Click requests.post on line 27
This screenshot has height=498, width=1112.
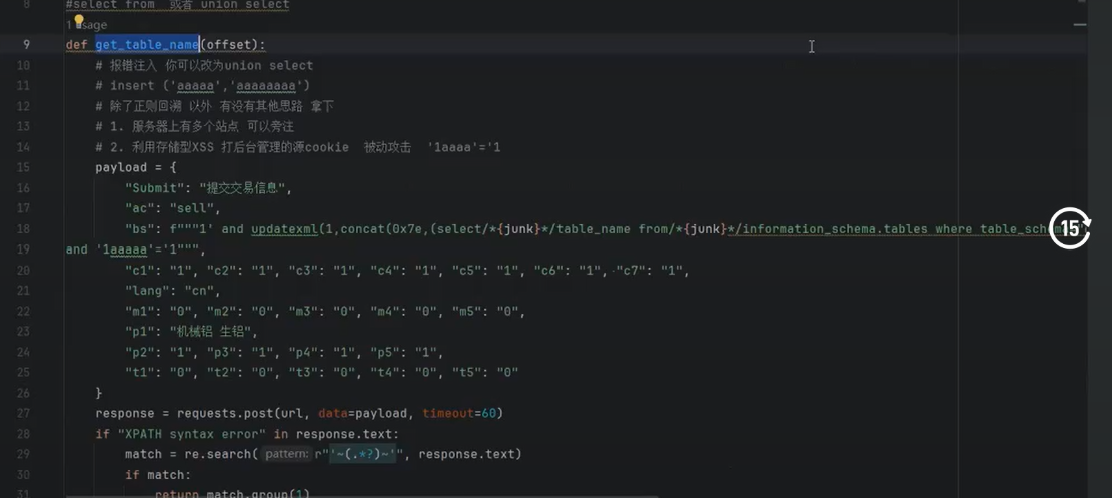[221, 413]
